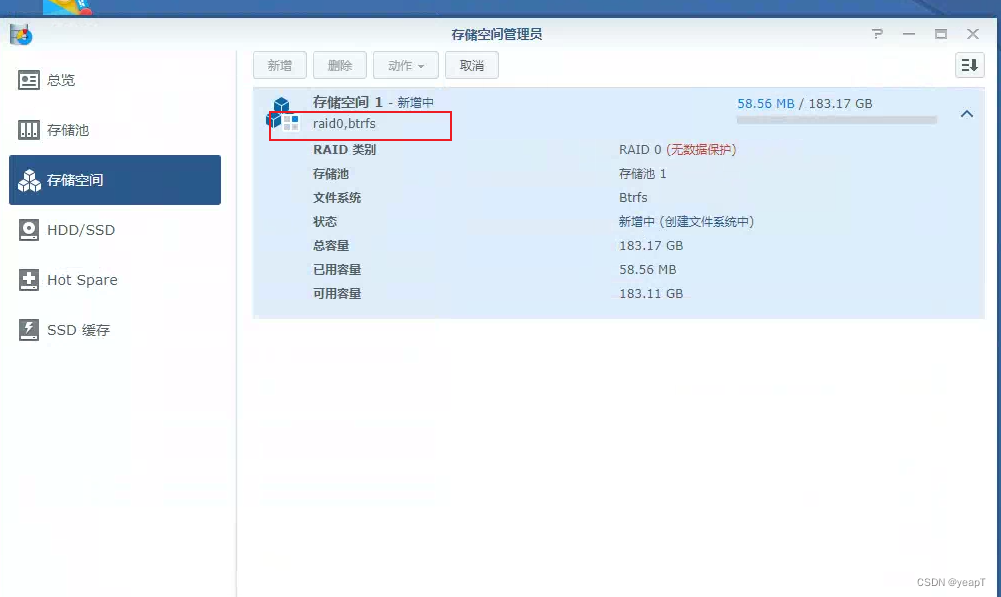This screenshot has height=597, width=1001.
Task: Click the 已用容量 label
Action: pyautogui.click(x=336, y=269)
